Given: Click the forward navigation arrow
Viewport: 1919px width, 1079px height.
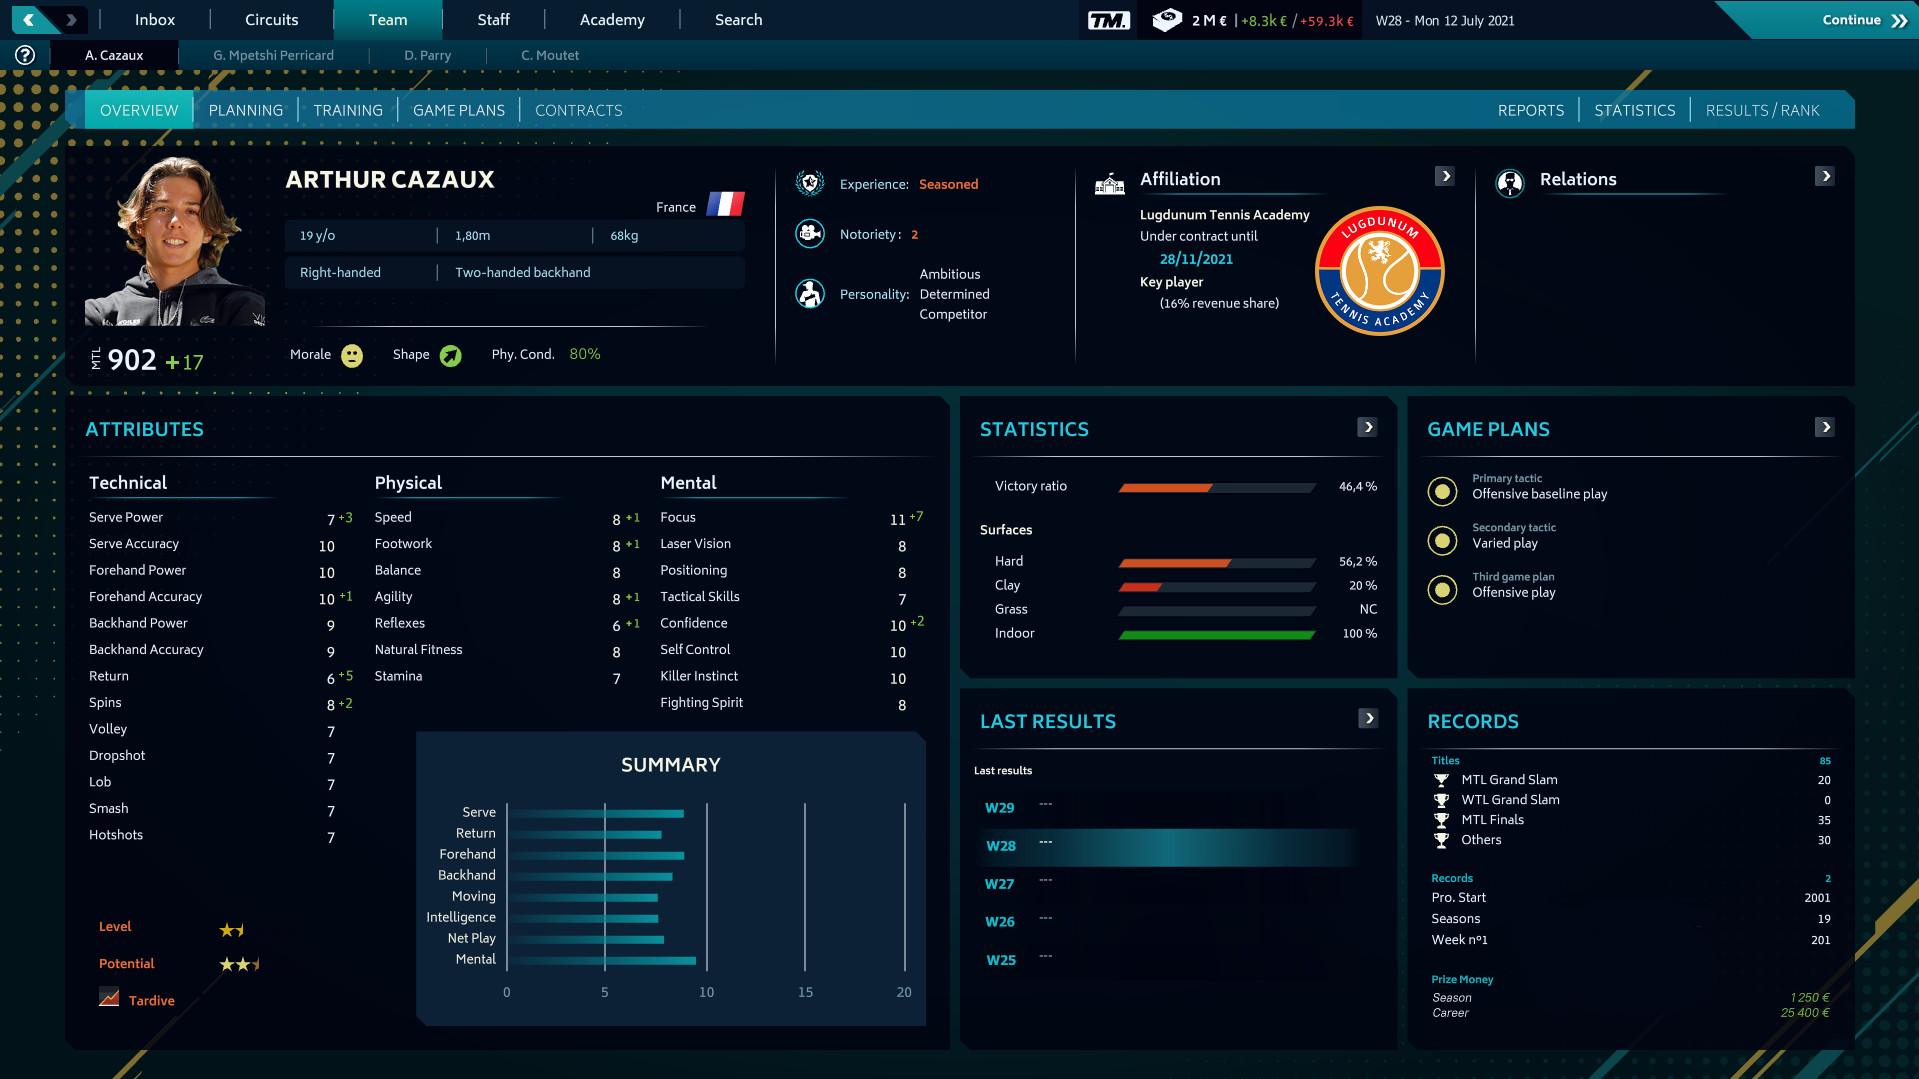Looking at the screenshot, I should click(71, 20).
